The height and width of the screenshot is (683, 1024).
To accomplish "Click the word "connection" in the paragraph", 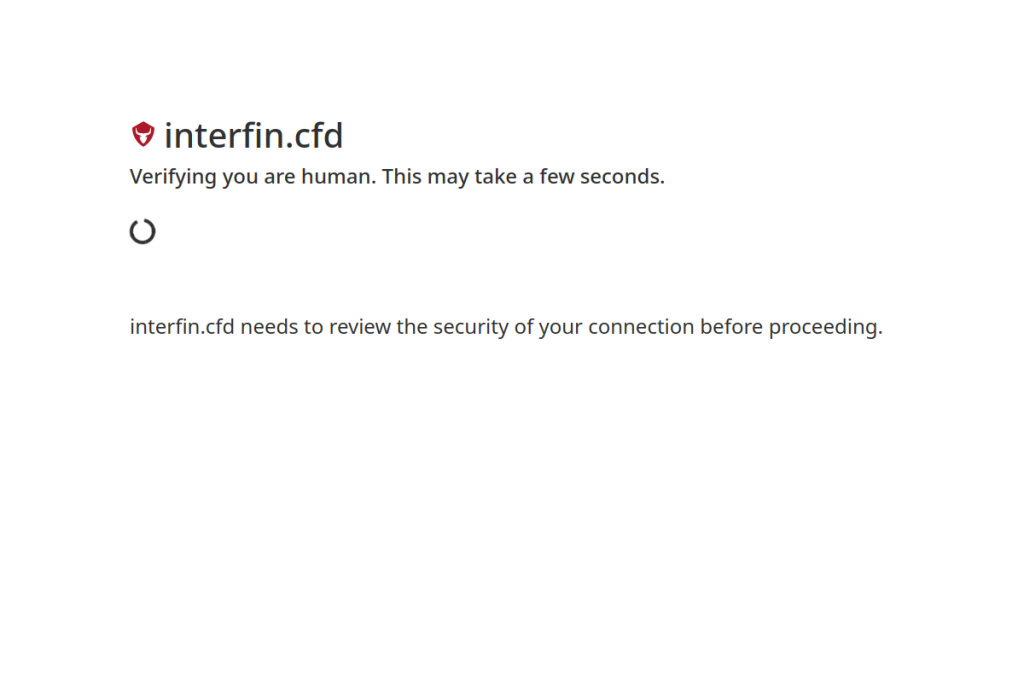I will pyautogui.click(x=641, y=327).
